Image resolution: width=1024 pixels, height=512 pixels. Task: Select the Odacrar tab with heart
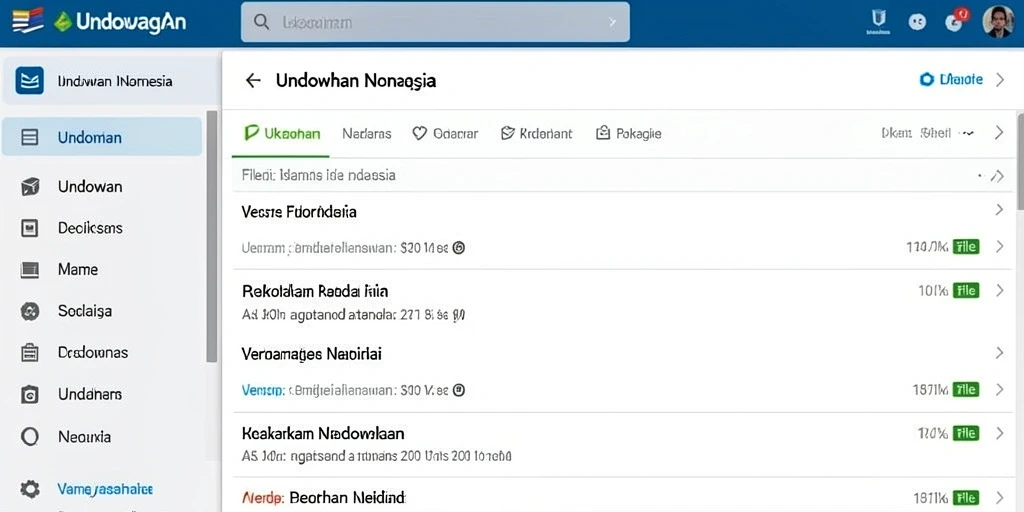click(x=445, y=134)
